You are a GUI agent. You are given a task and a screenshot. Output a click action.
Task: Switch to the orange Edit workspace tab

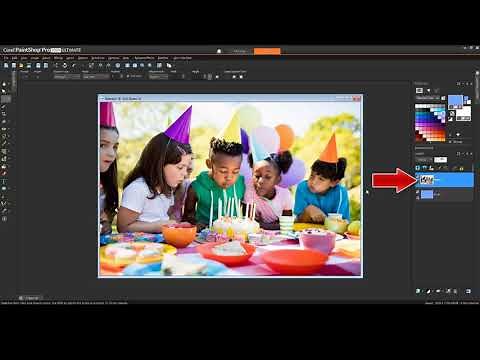point(267,51)
